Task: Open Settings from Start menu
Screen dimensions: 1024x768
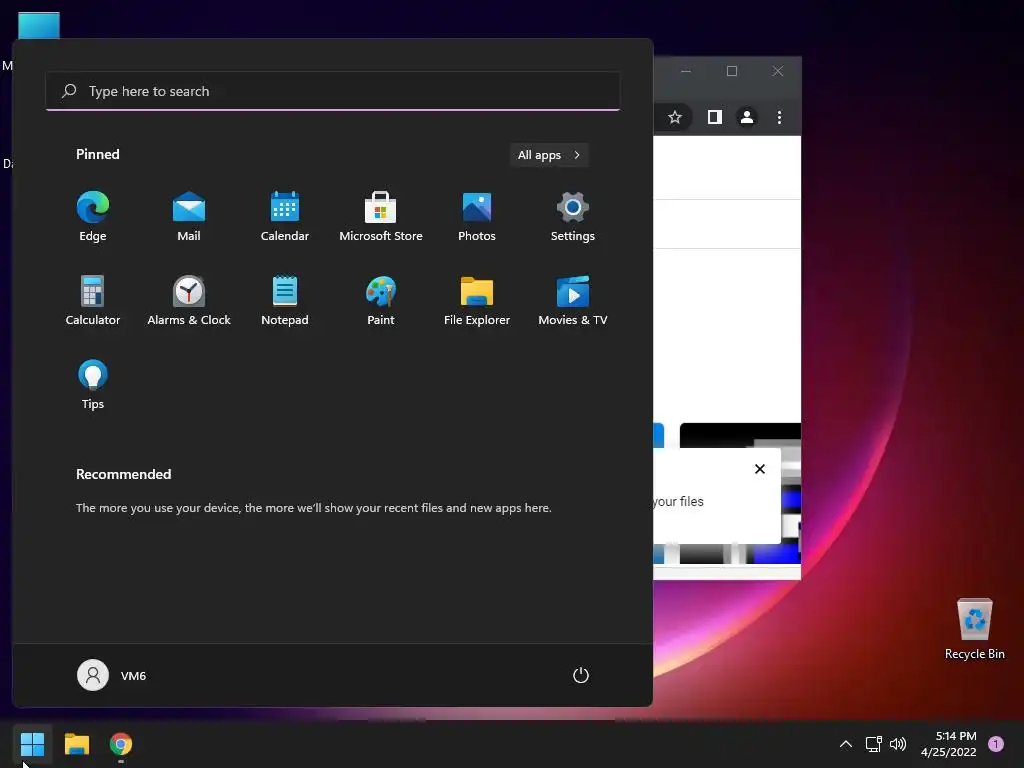Action: (573, 217)
